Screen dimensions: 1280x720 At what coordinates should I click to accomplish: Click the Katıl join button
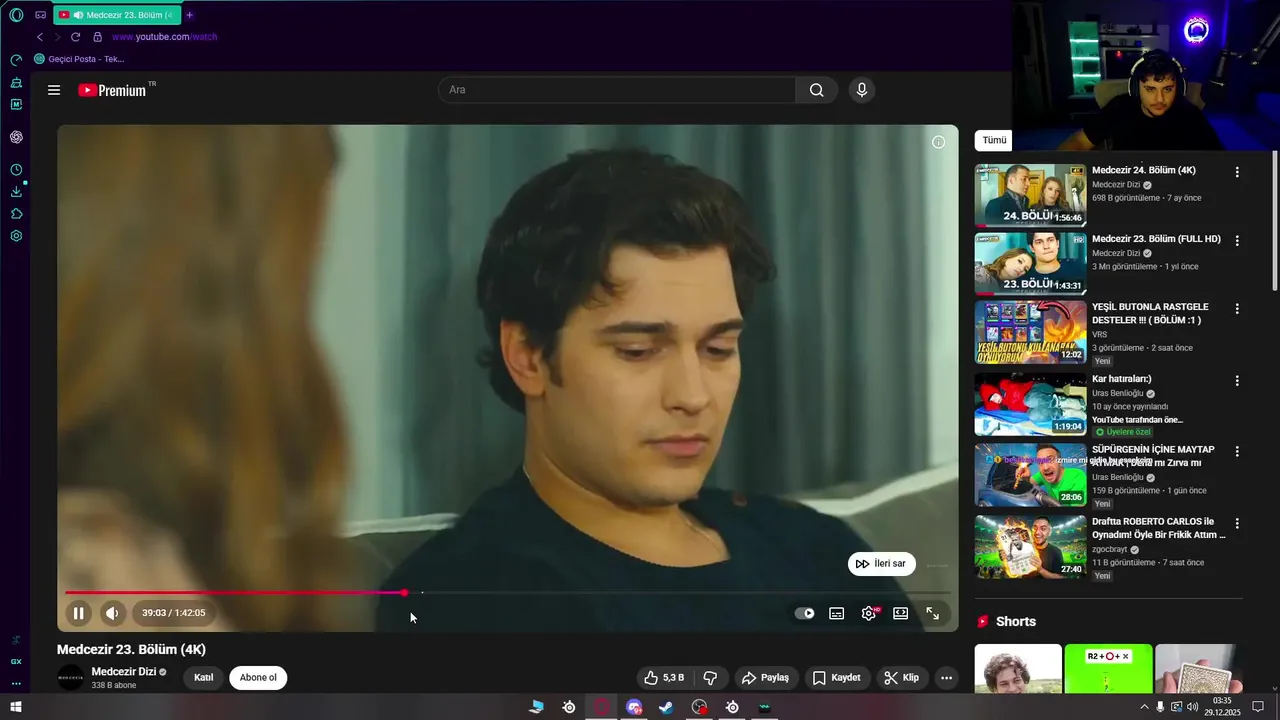pyautogui.click(x=203, y=678)
